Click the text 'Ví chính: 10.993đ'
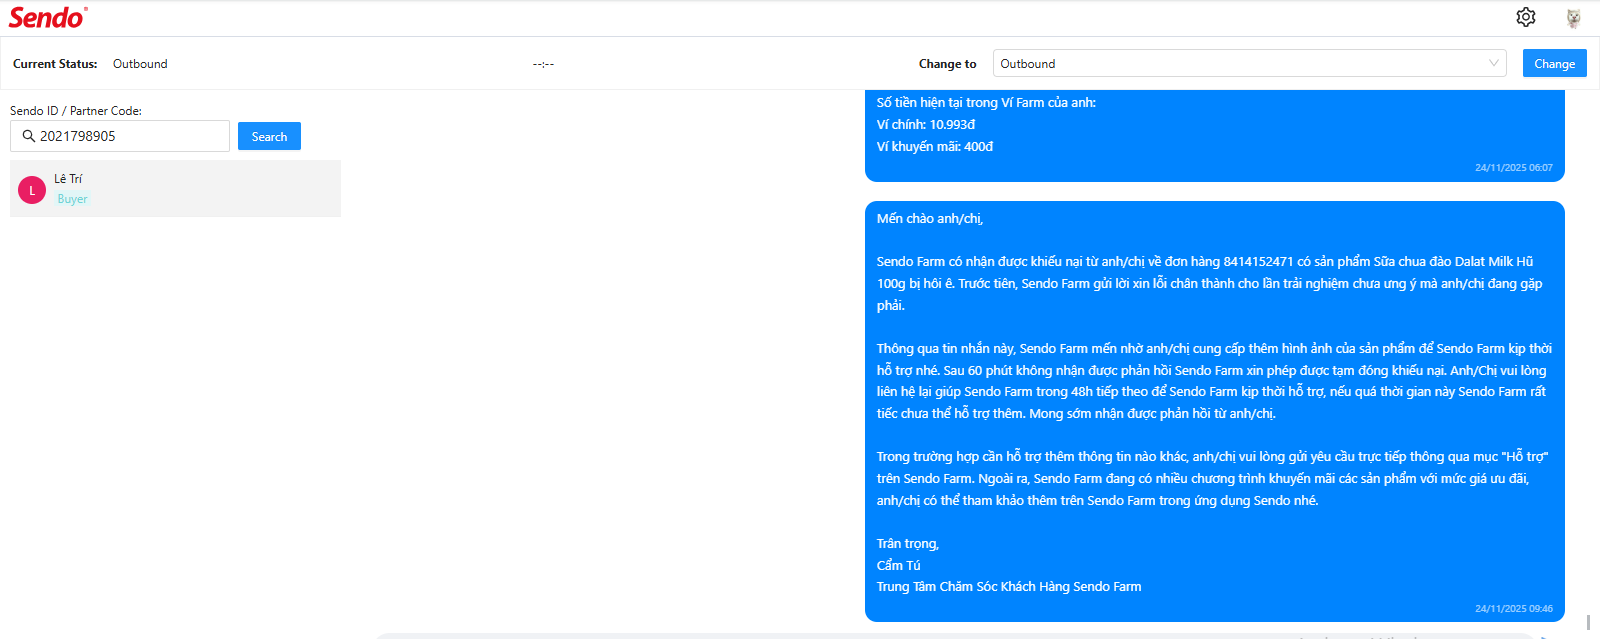This screenshot has width=1600, height=639. (926, 124)
